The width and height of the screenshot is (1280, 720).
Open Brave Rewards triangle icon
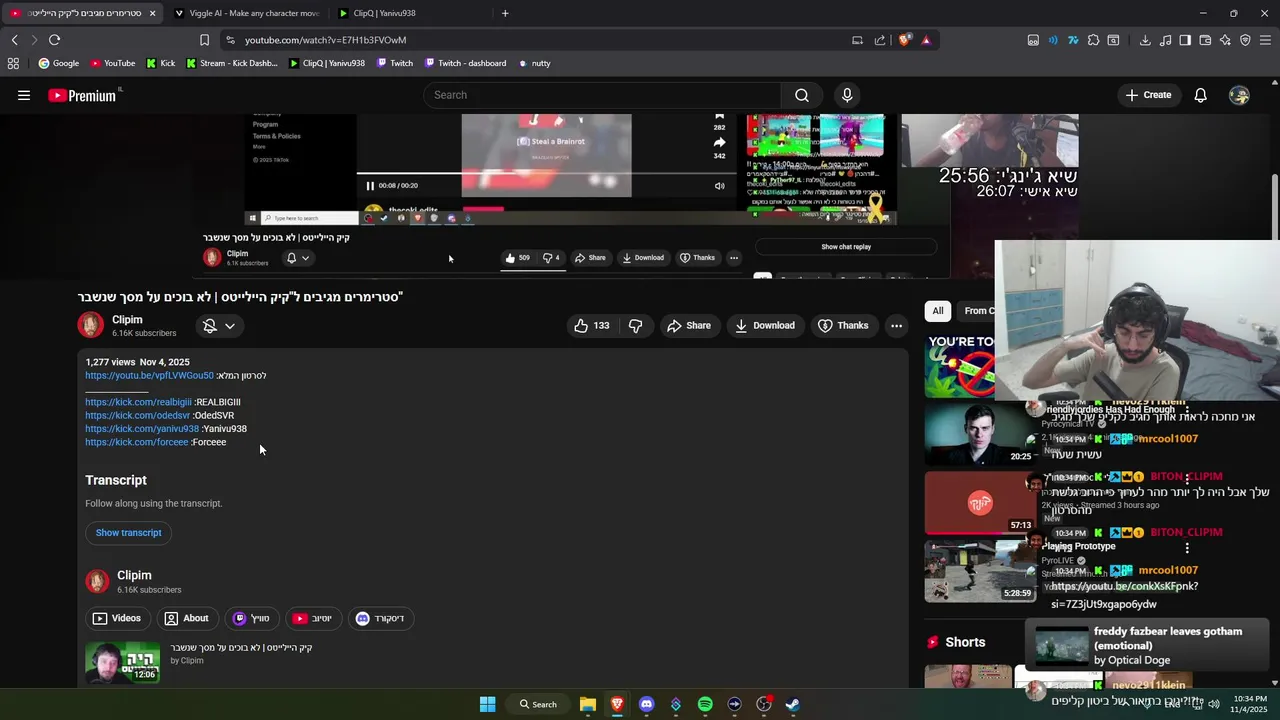coord(926,40)
